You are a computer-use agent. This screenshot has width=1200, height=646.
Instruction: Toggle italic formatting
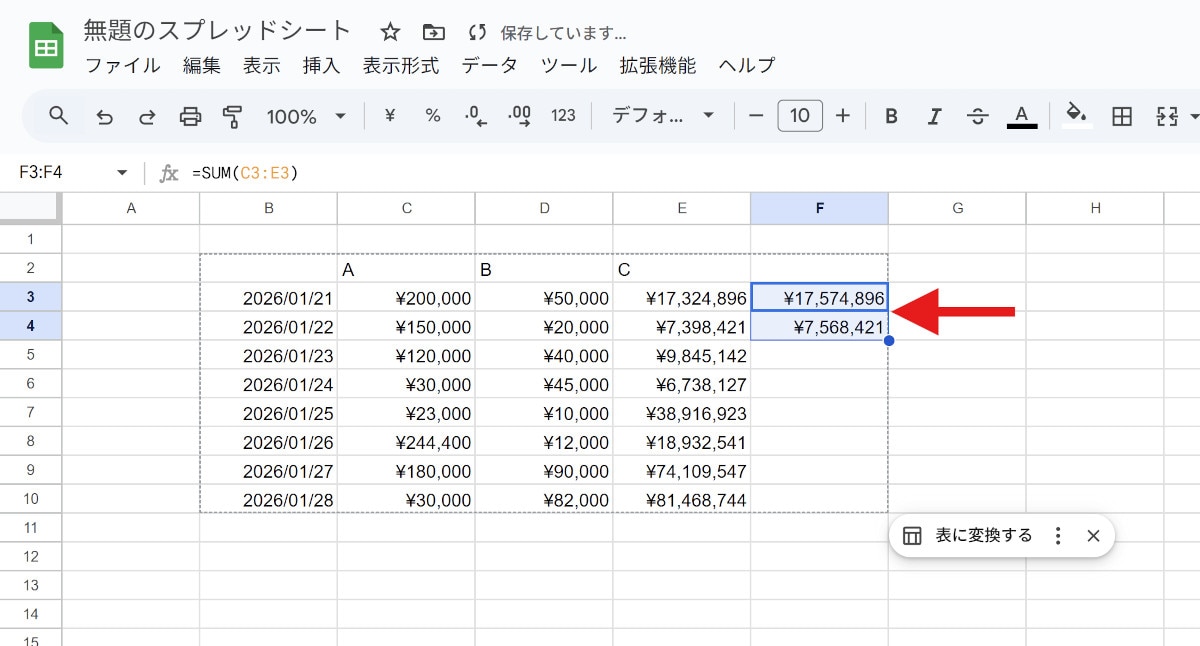pos(934,116)
